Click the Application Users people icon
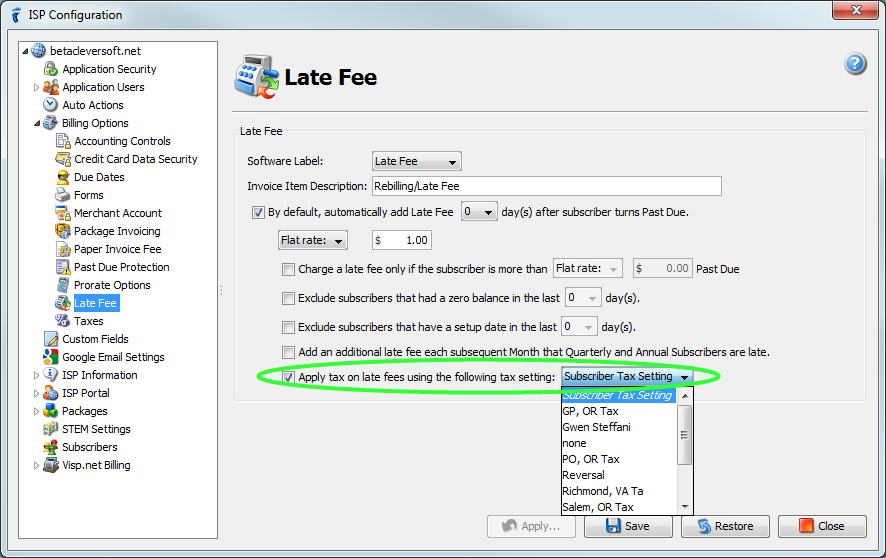This screenshot has width=886, height=558. [x=51, y=87]
